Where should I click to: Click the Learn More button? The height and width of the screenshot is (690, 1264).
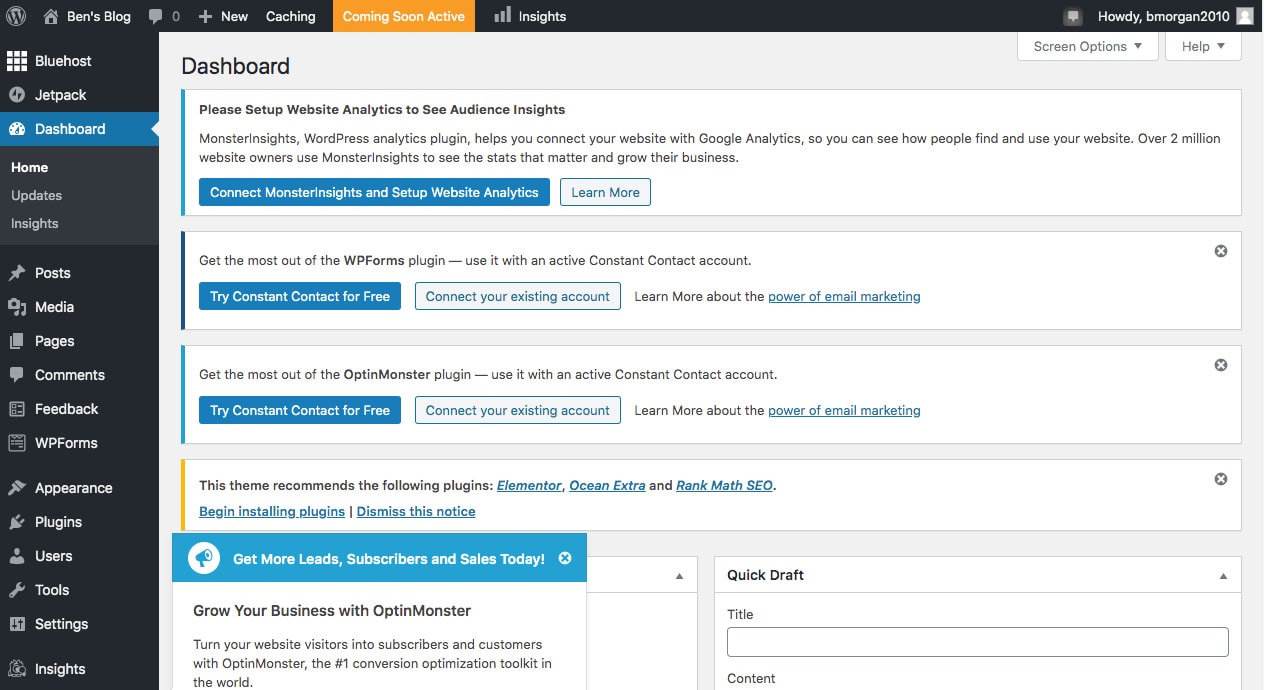point(605,192)
